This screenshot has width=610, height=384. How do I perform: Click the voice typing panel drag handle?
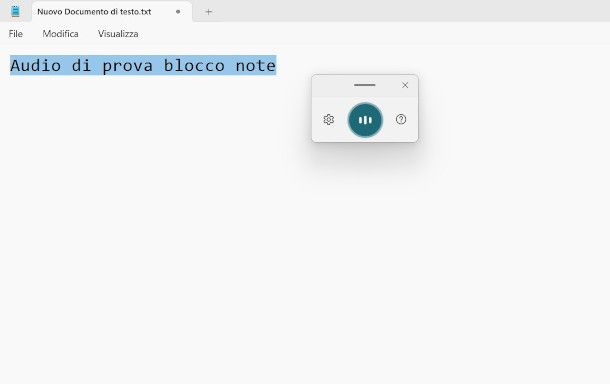coord(365,85)
